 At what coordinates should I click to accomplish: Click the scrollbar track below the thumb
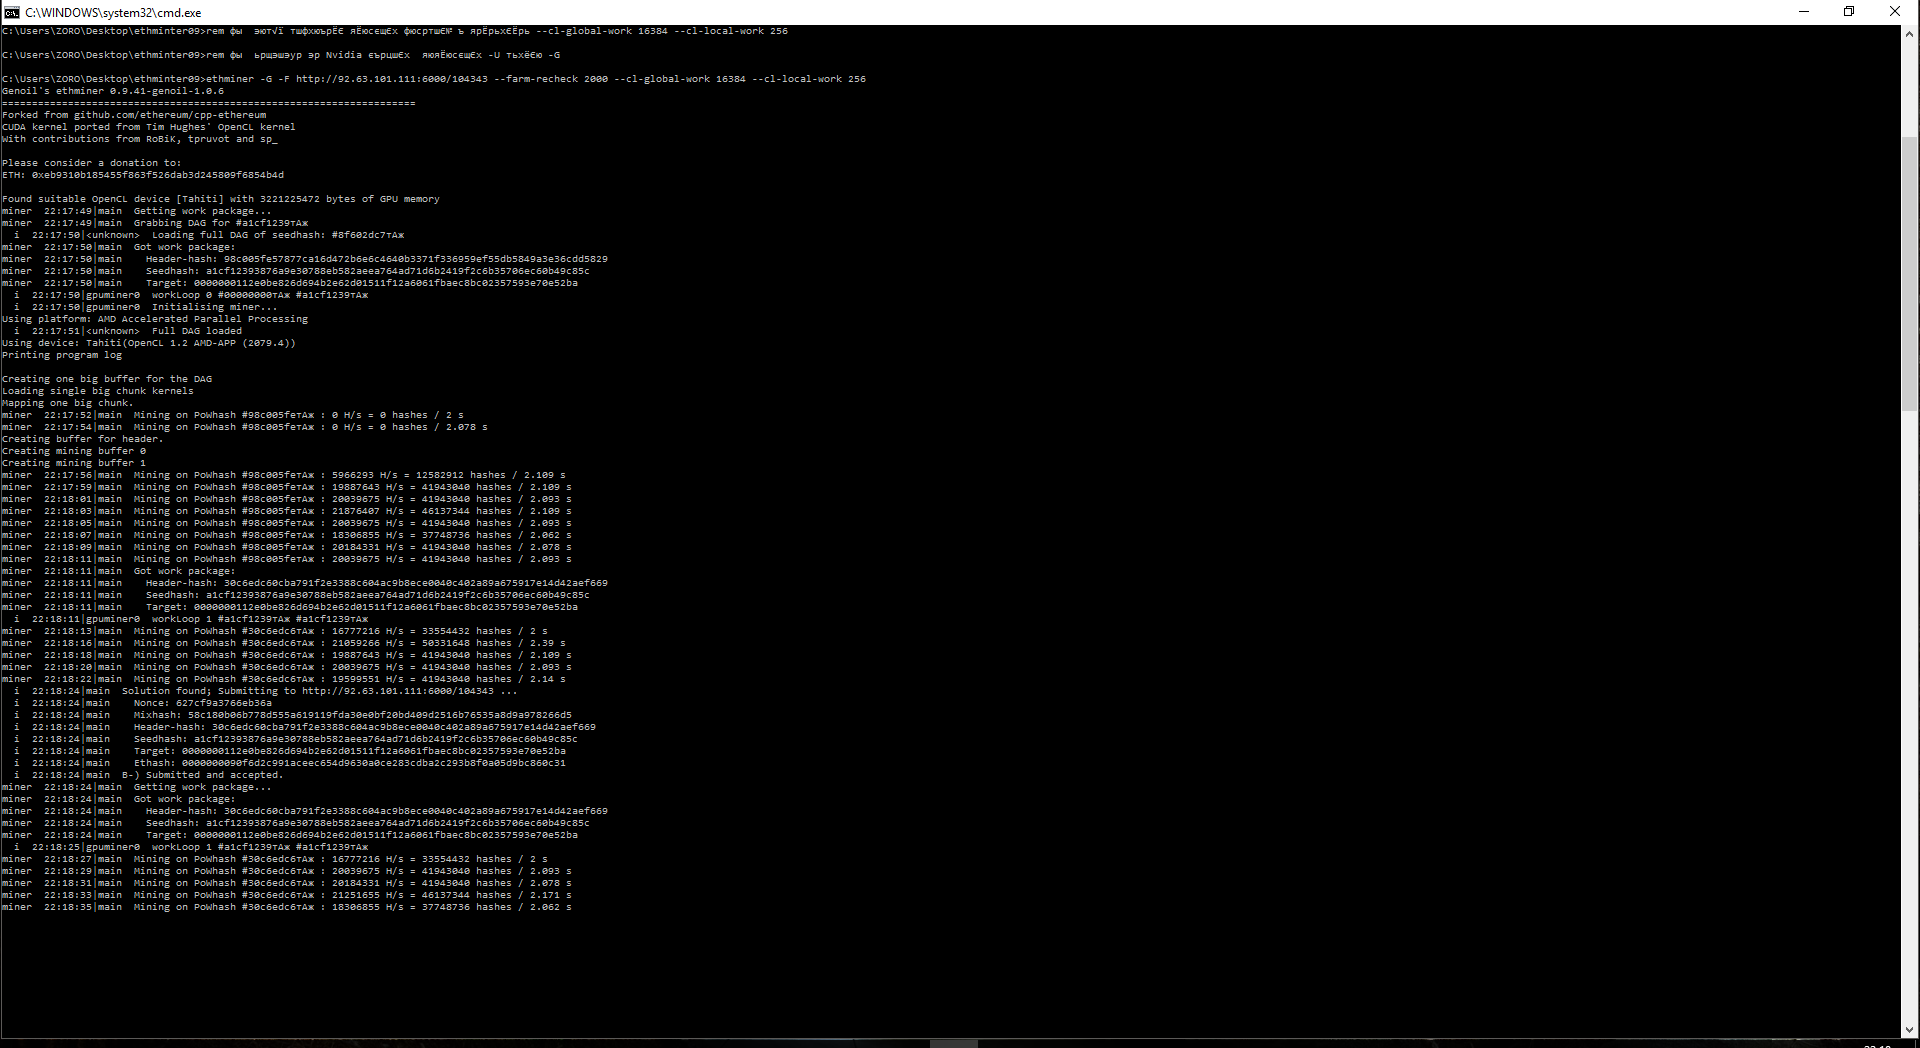point(1909,700)
